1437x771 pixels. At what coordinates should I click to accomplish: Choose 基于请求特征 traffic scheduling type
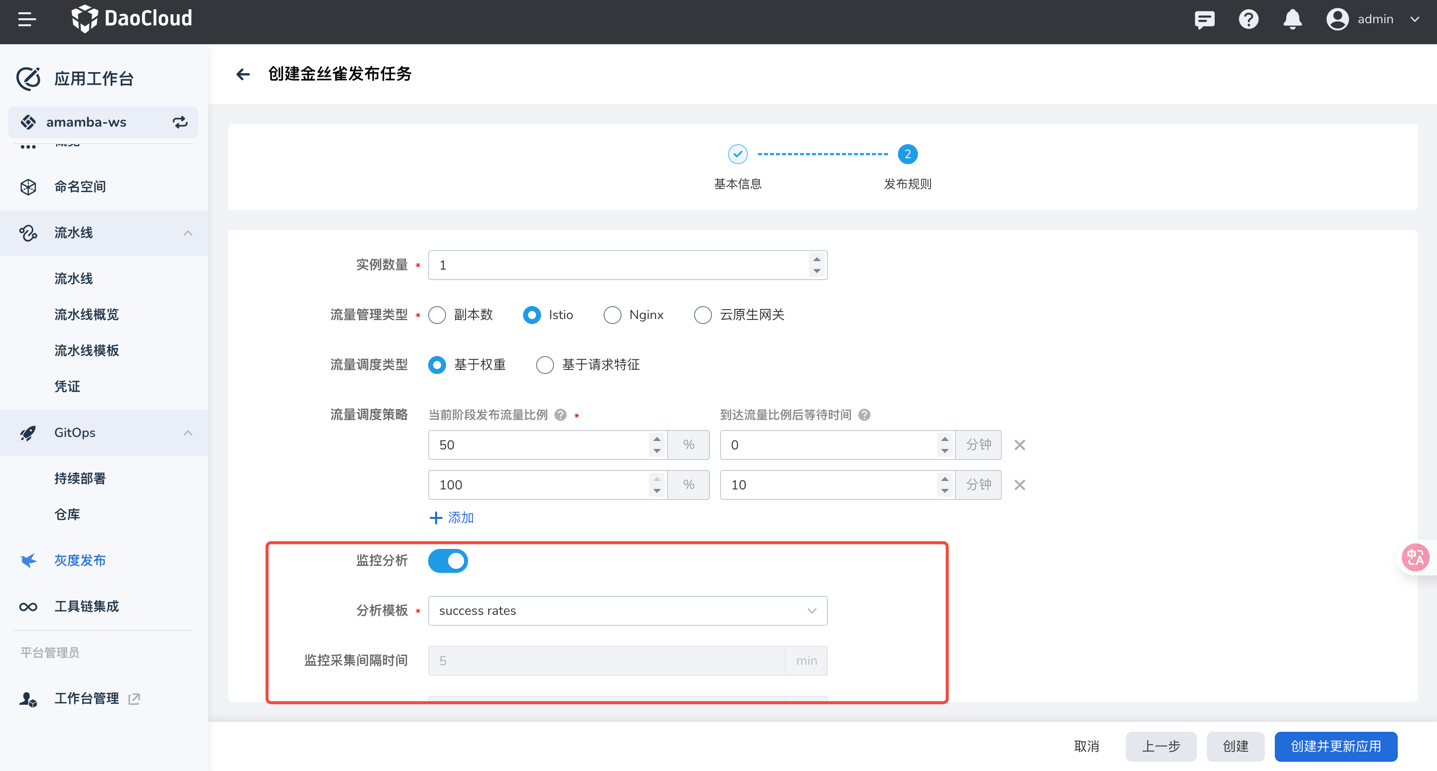tap(544, 364)
